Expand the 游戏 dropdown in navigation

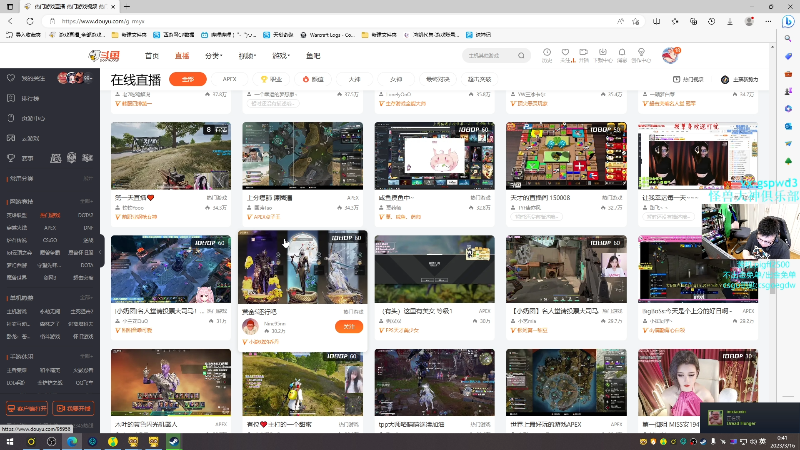point(281,56)
